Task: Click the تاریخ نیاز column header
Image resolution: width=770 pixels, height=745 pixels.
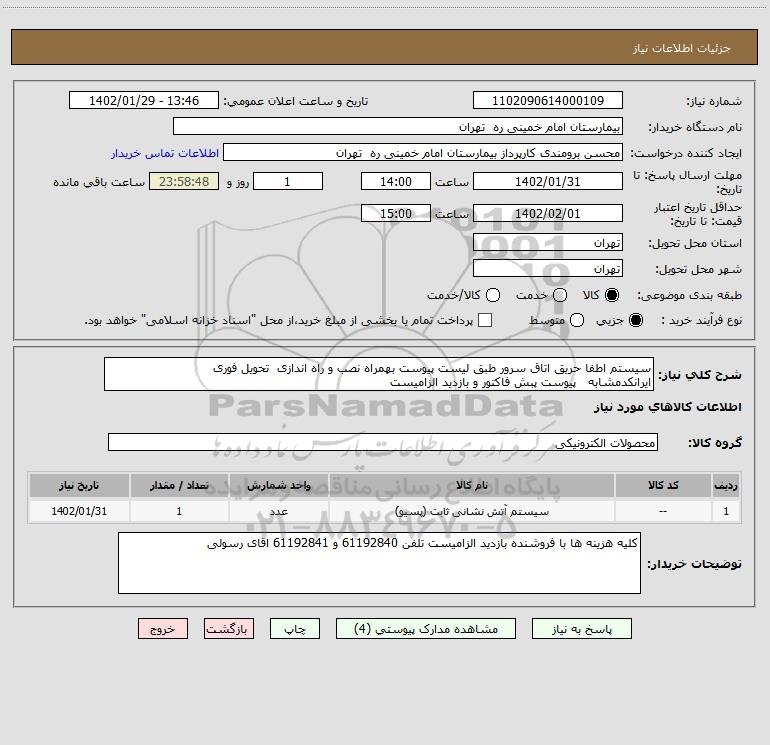Action: click(79, 485)
